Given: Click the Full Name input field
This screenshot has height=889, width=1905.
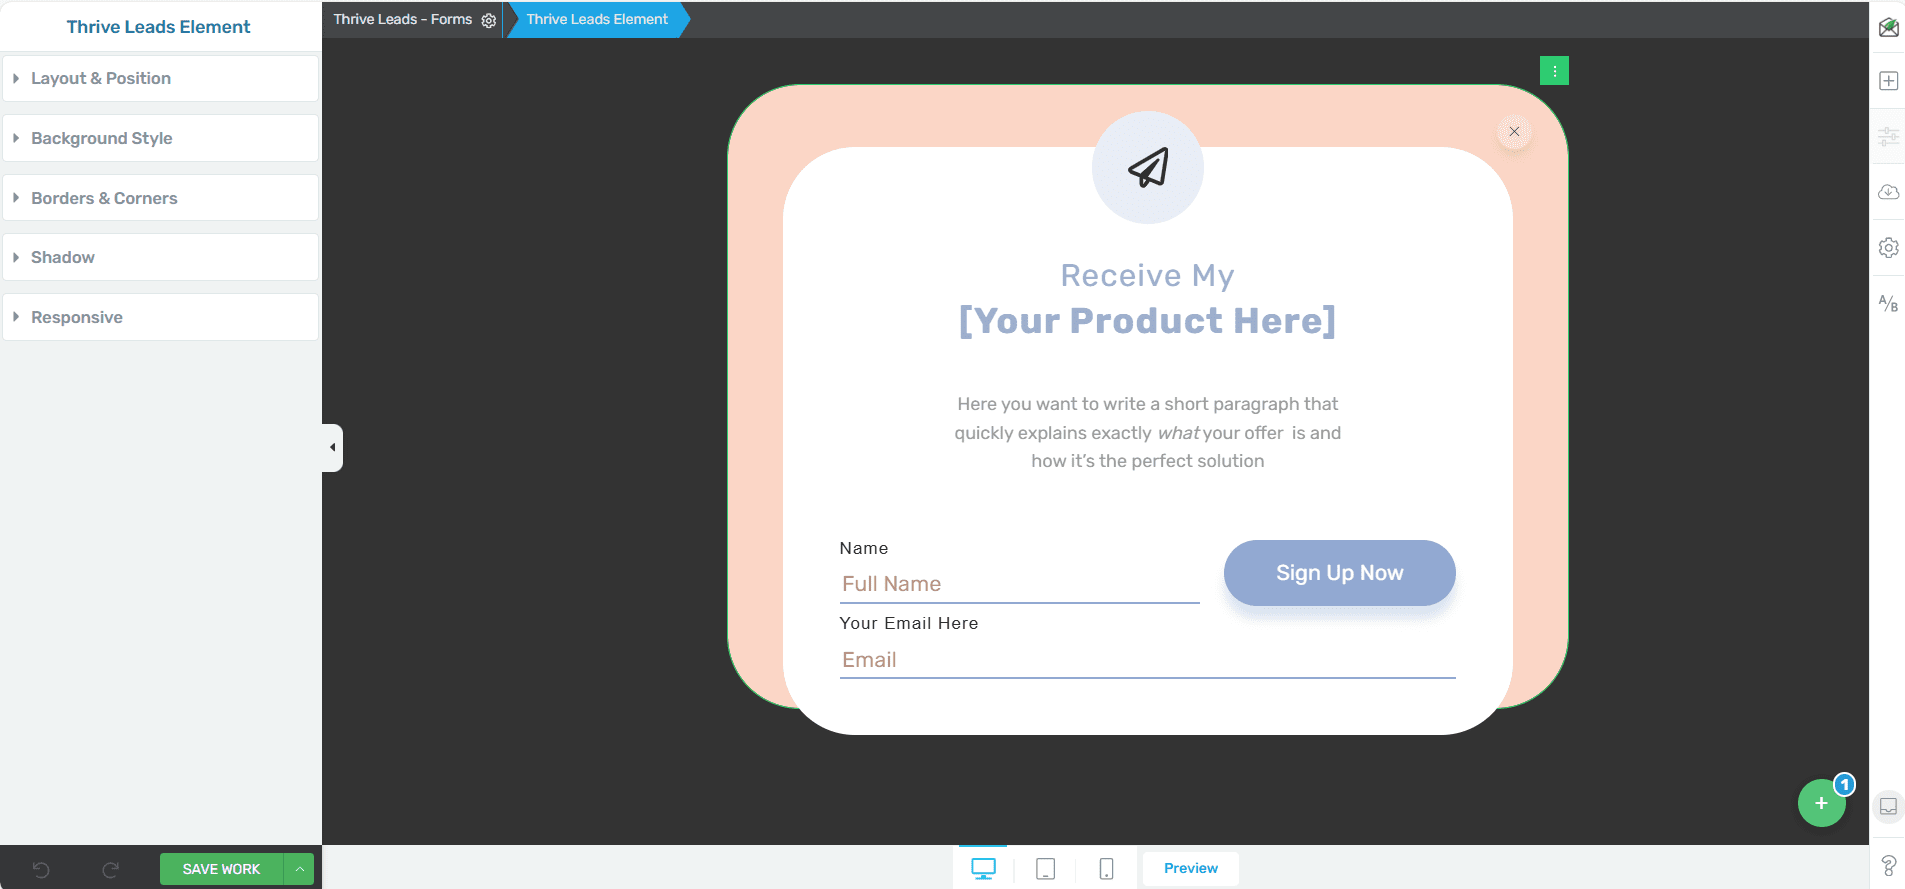Looking at the screenshot, I should tap(1018, 584).
